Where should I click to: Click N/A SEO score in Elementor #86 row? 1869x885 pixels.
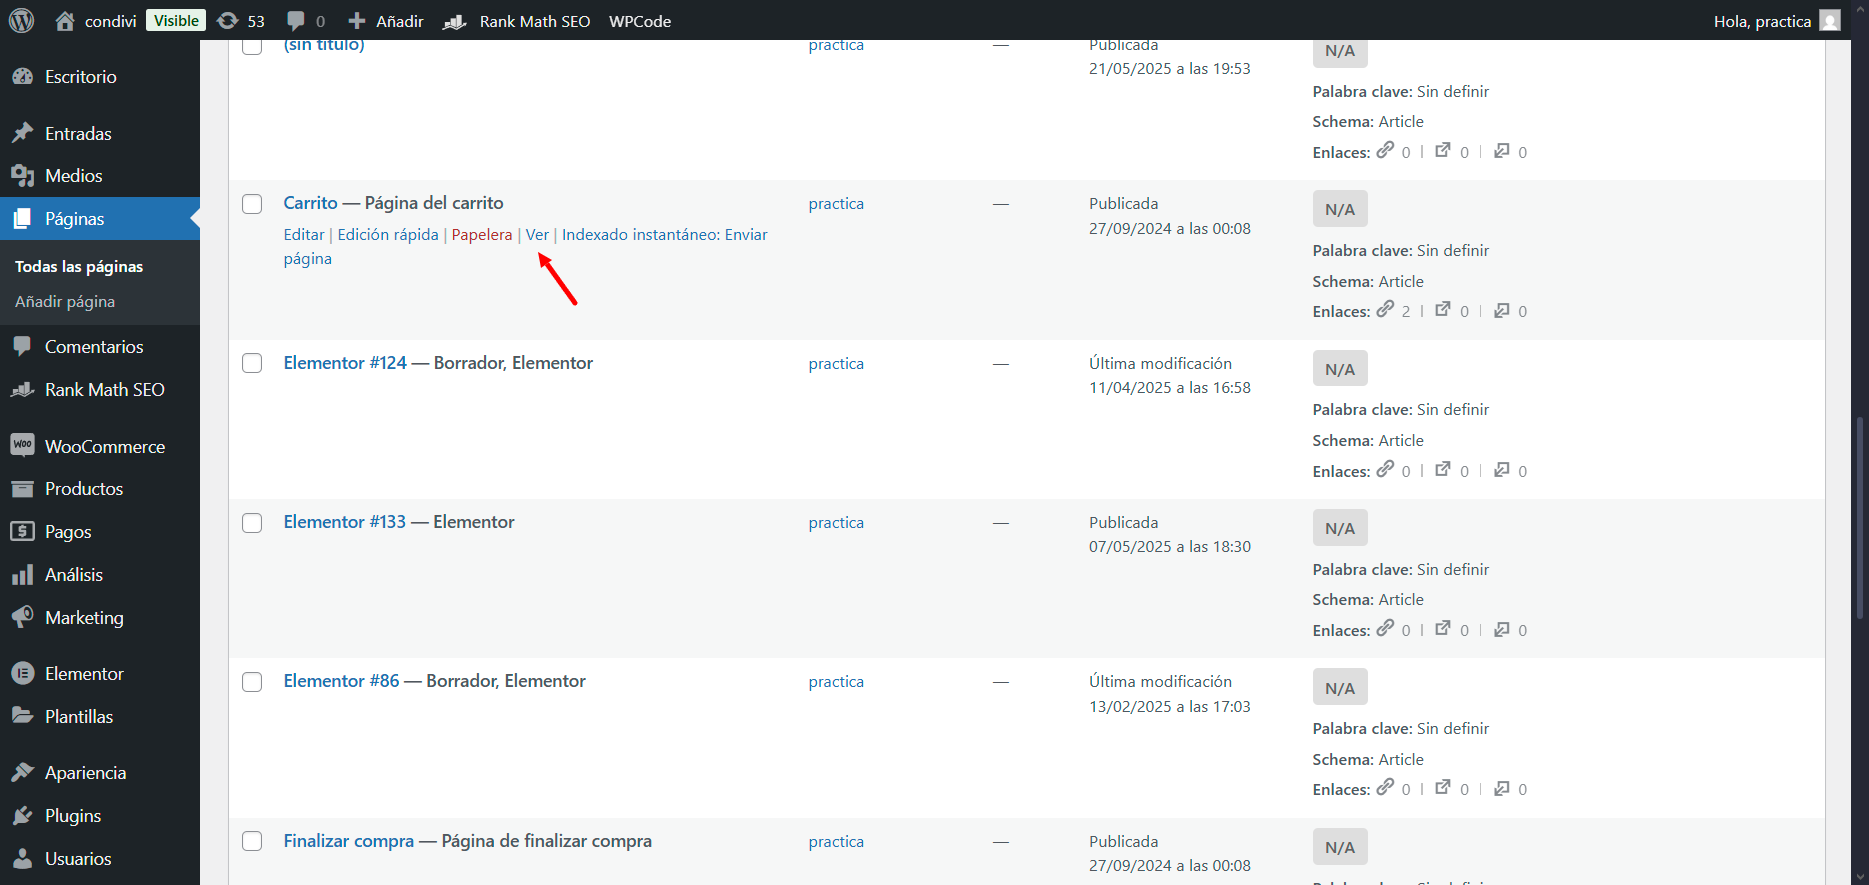pyautogui.click(x=1340, y=688)
